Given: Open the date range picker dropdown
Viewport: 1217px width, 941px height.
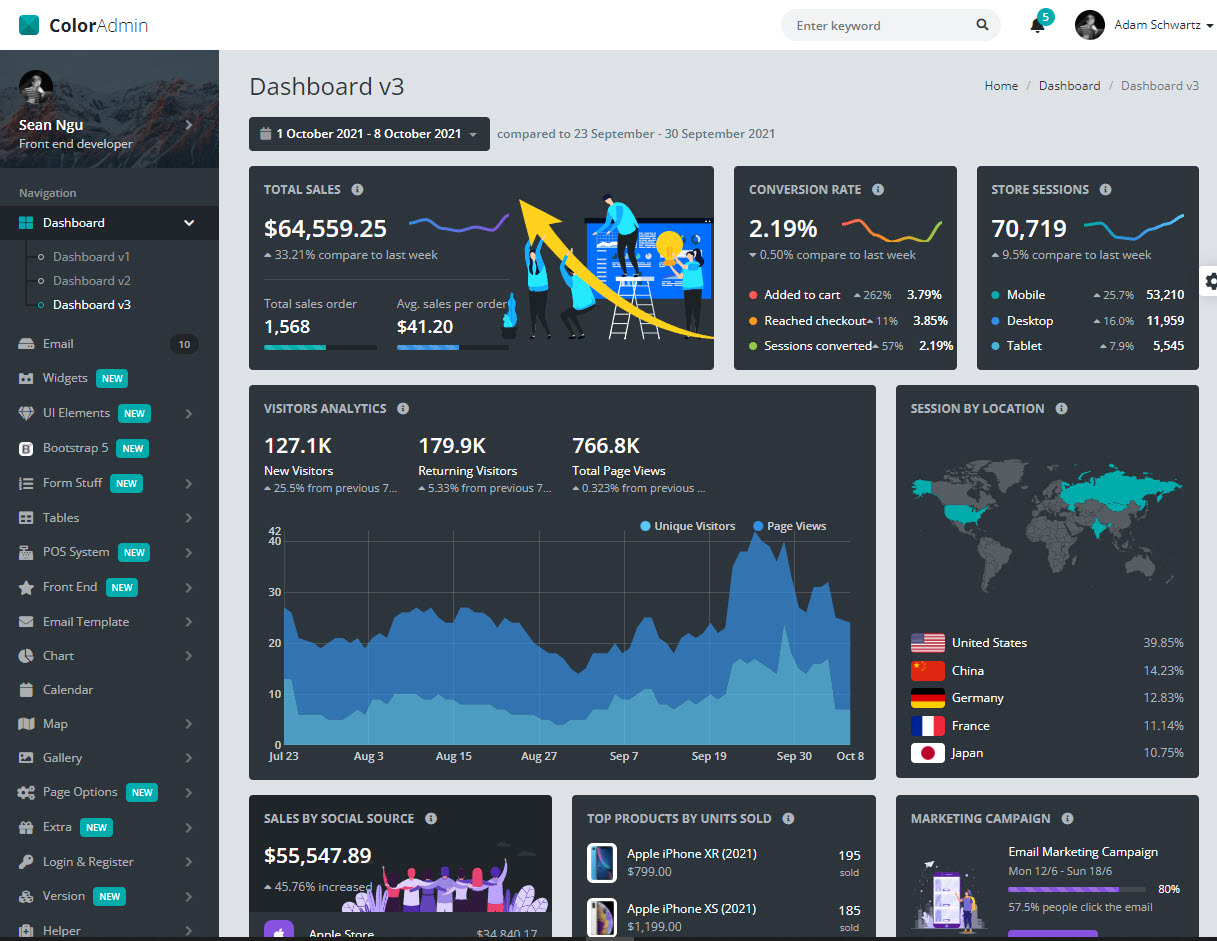Looking at the screenshot, I should click(369, 134).
